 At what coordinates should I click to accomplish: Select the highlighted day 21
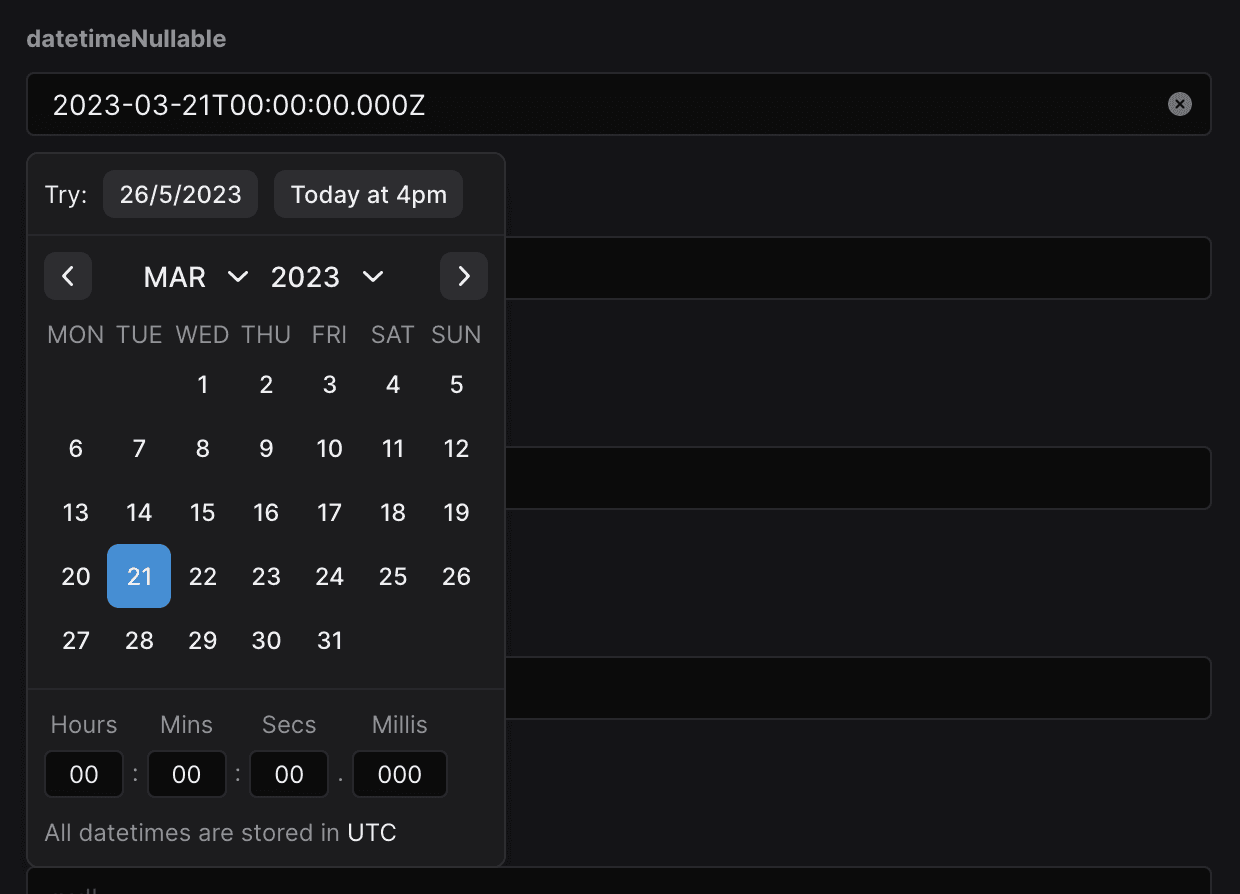(x=139, y=576)
